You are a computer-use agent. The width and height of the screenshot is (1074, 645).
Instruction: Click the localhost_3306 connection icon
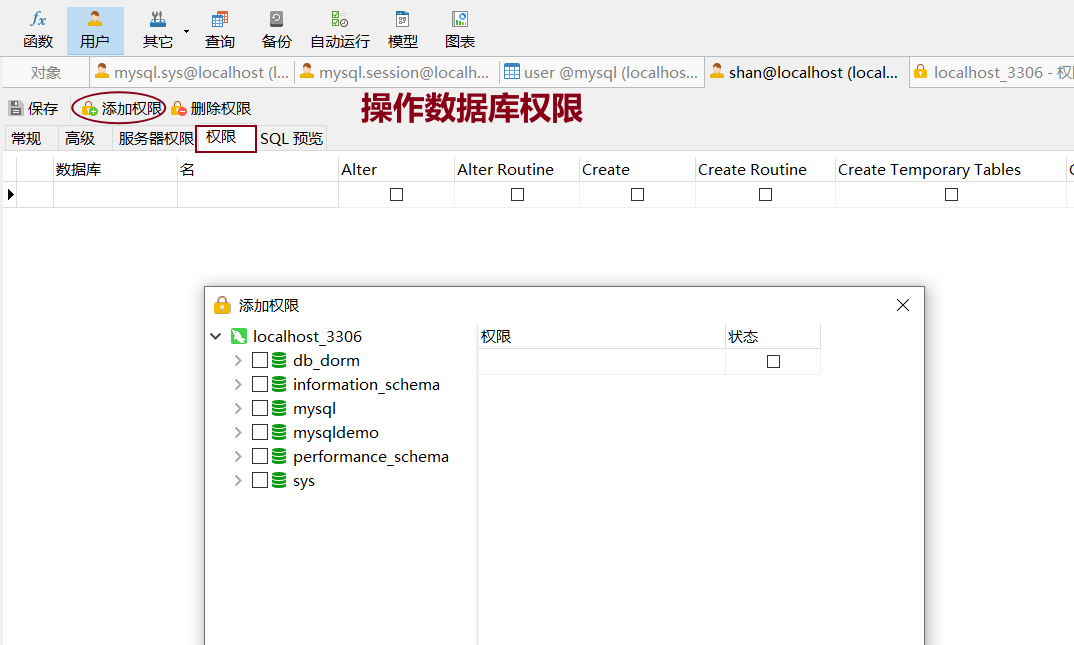[238, 336]
